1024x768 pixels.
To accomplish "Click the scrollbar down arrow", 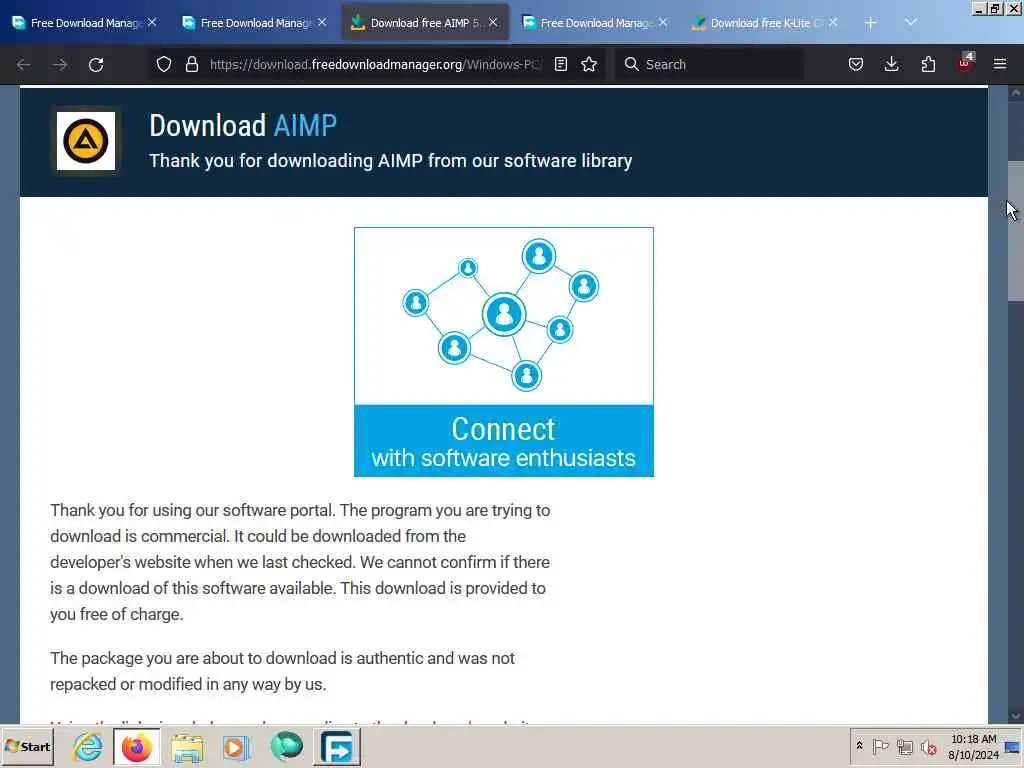I will click(1015, 716).
